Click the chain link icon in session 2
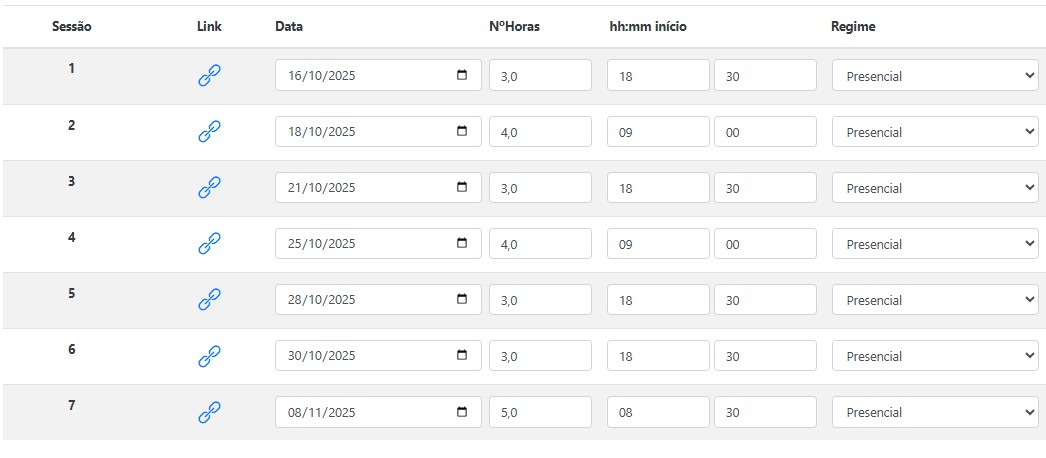 coord(208,131)
